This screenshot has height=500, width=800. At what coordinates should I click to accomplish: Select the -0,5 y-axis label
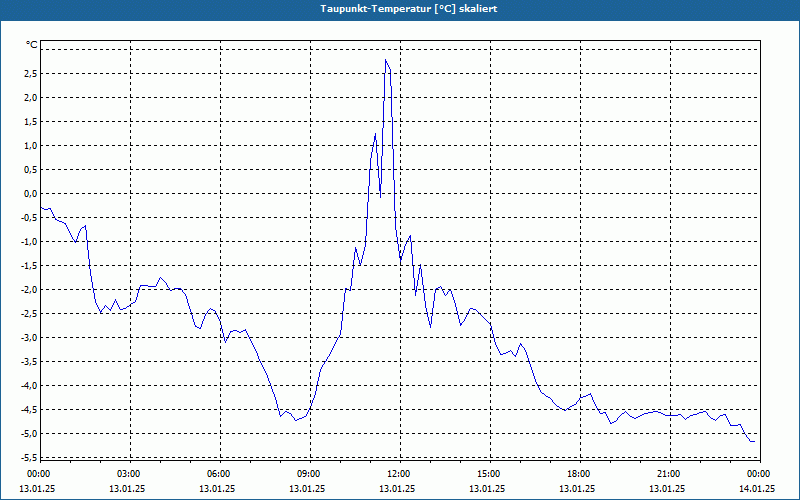[x=29, y=217]
